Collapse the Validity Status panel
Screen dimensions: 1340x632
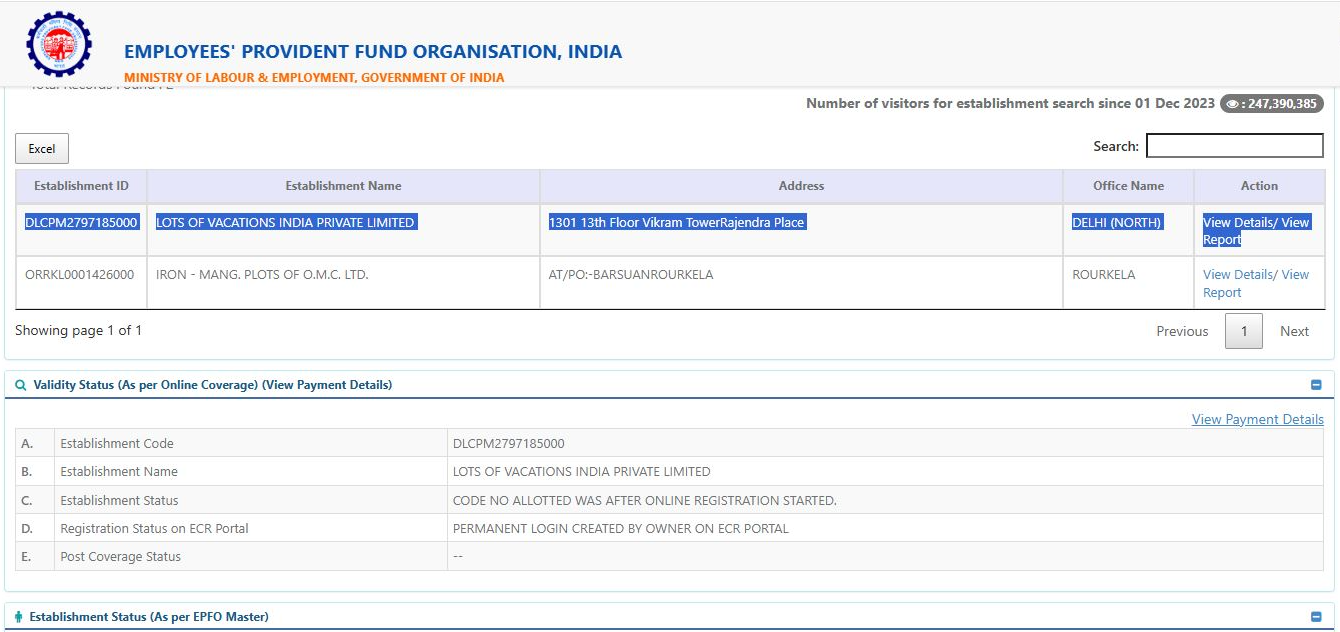[1316, 385]
